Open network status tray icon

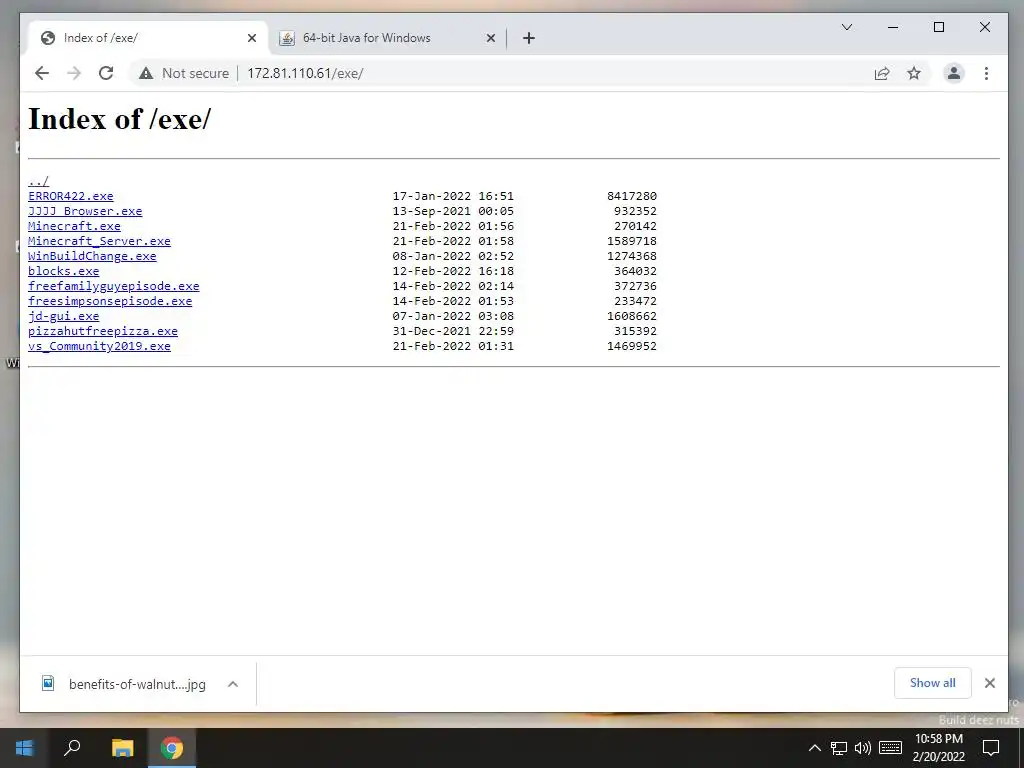point(839,748)
